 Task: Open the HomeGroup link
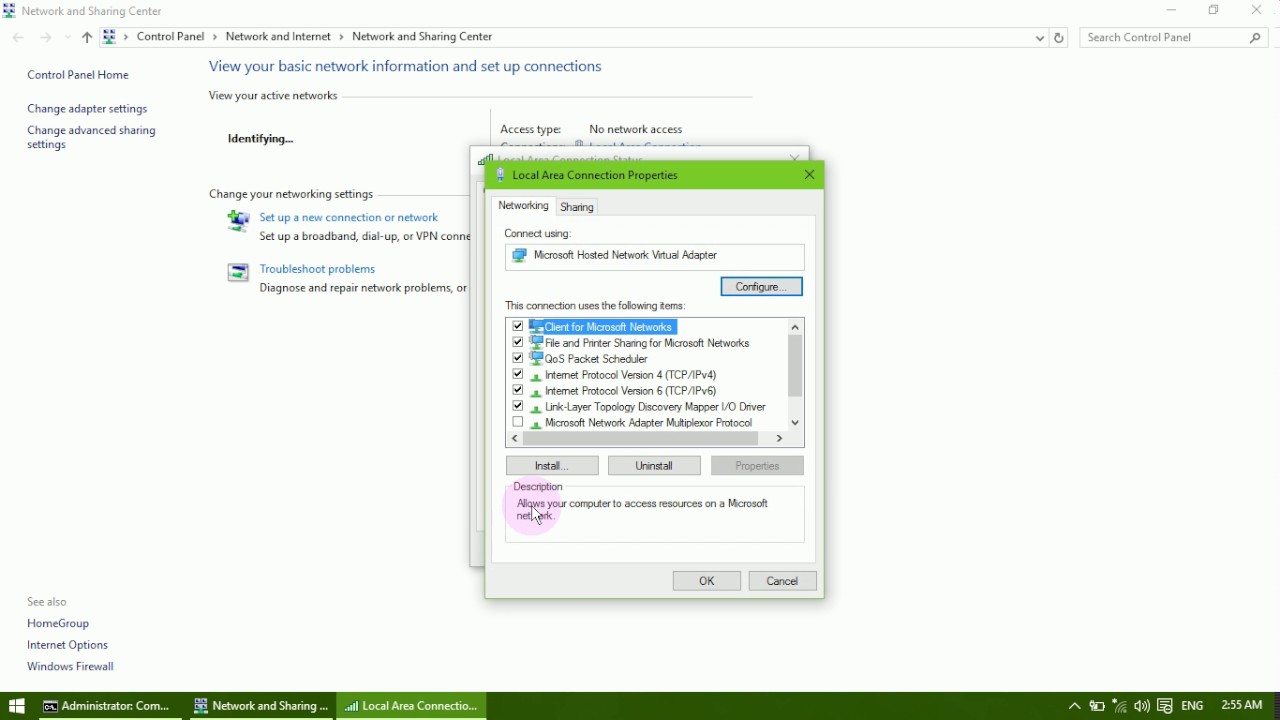[59, 625]
